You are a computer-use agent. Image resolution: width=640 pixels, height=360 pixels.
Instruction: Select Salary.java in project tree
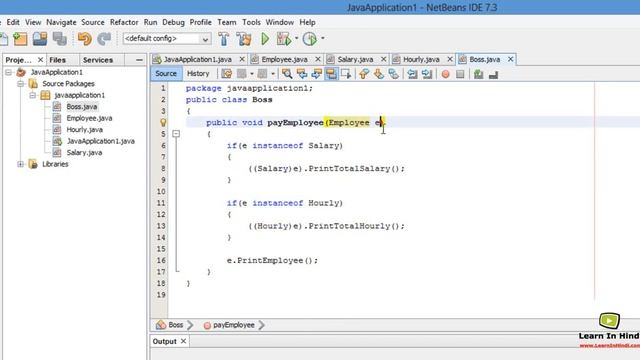84,153
